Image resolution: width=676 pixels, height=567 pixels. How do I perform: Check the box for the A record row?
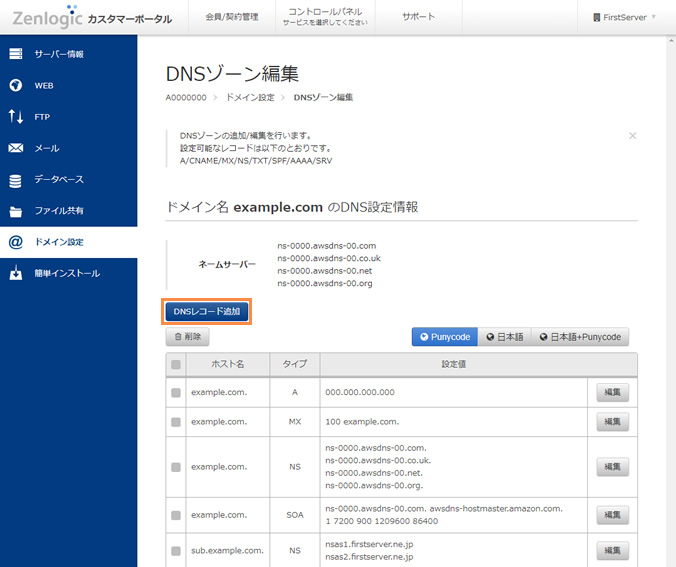click(176, 393)
